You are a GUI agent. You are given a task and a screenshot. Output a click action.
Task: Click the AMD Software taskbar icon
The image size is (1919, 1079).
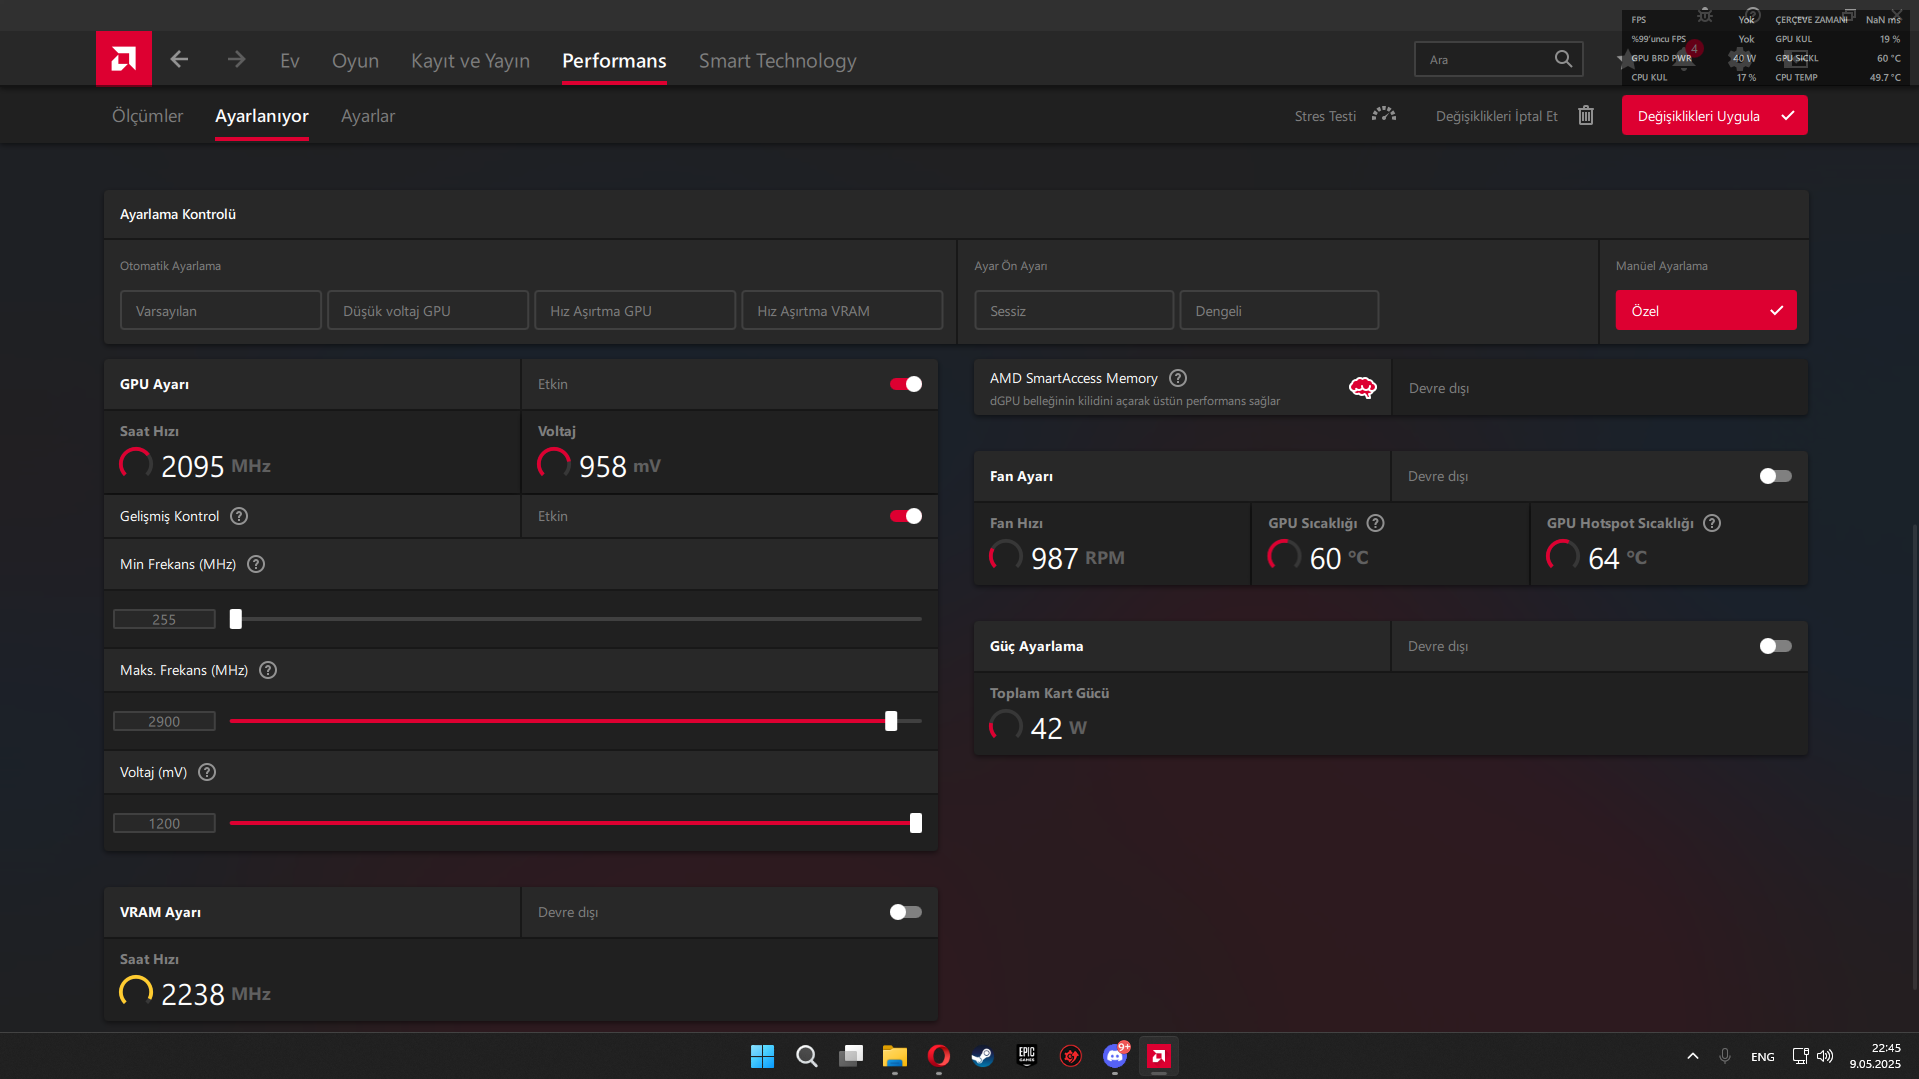click(1159, 1056)
